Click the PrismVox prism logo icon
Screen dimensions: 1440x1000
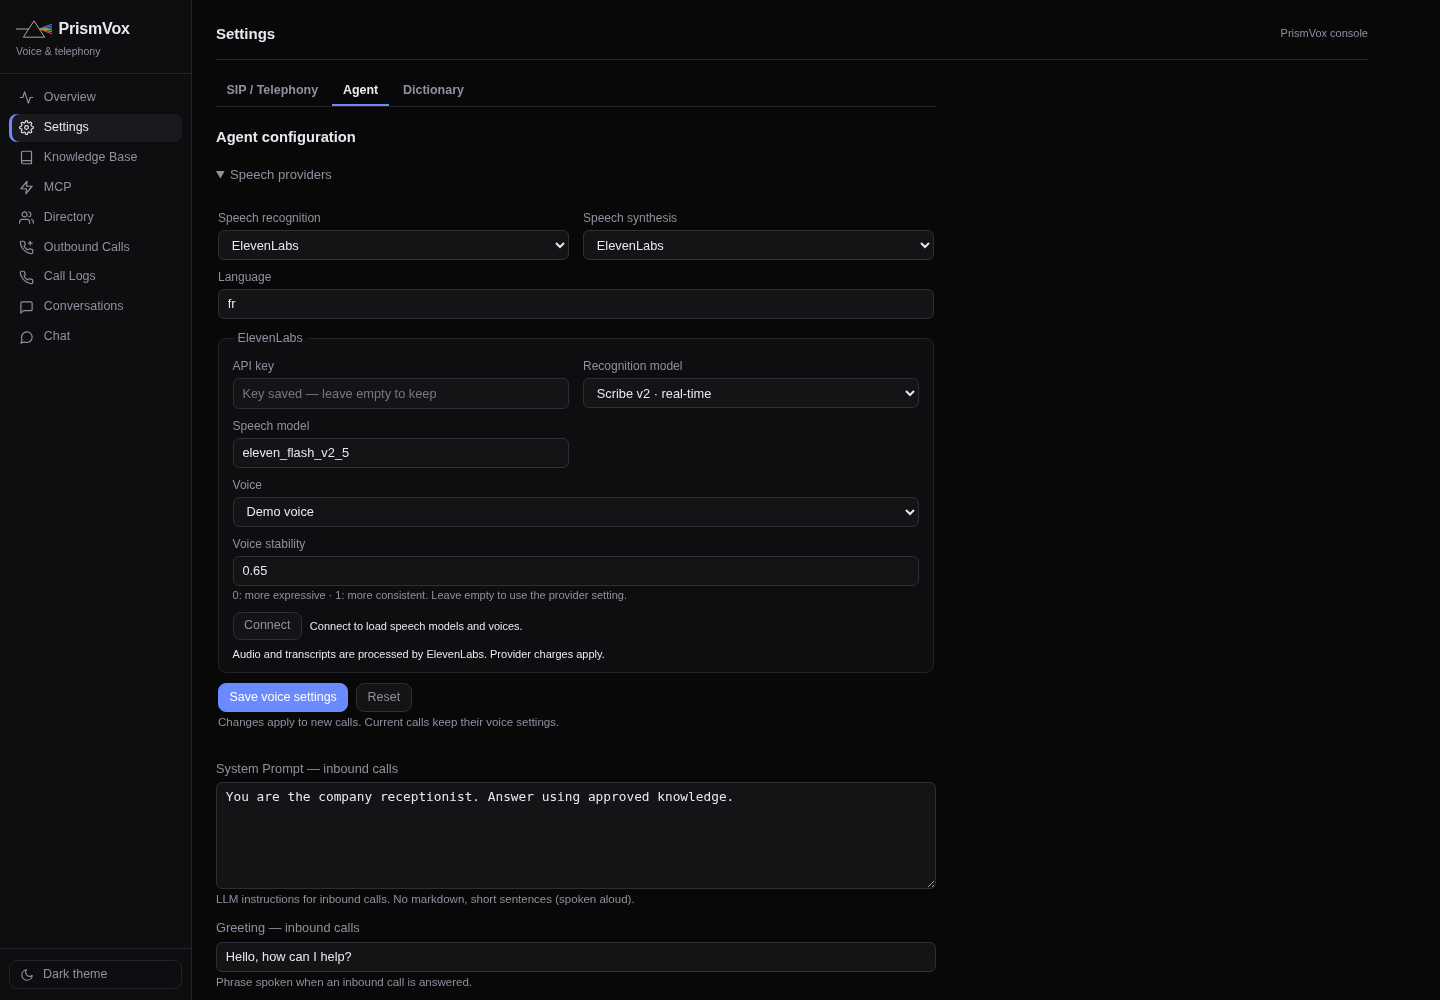34,29
